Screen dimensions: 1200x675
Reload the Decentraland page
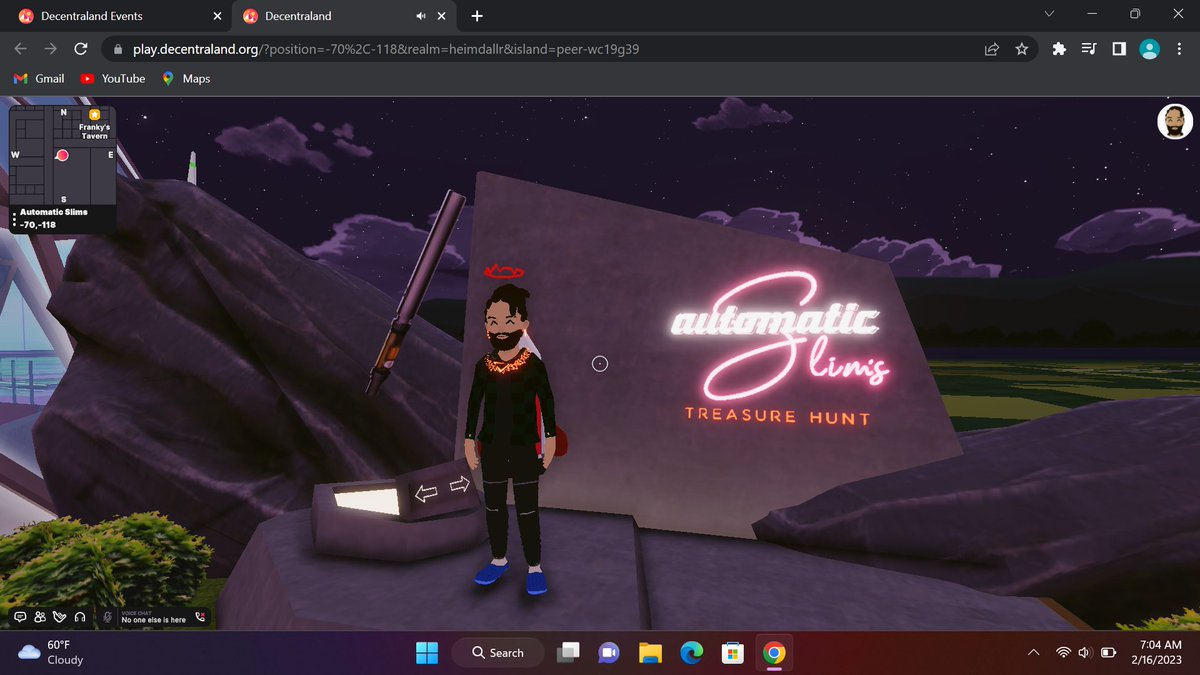pos(82,48)
